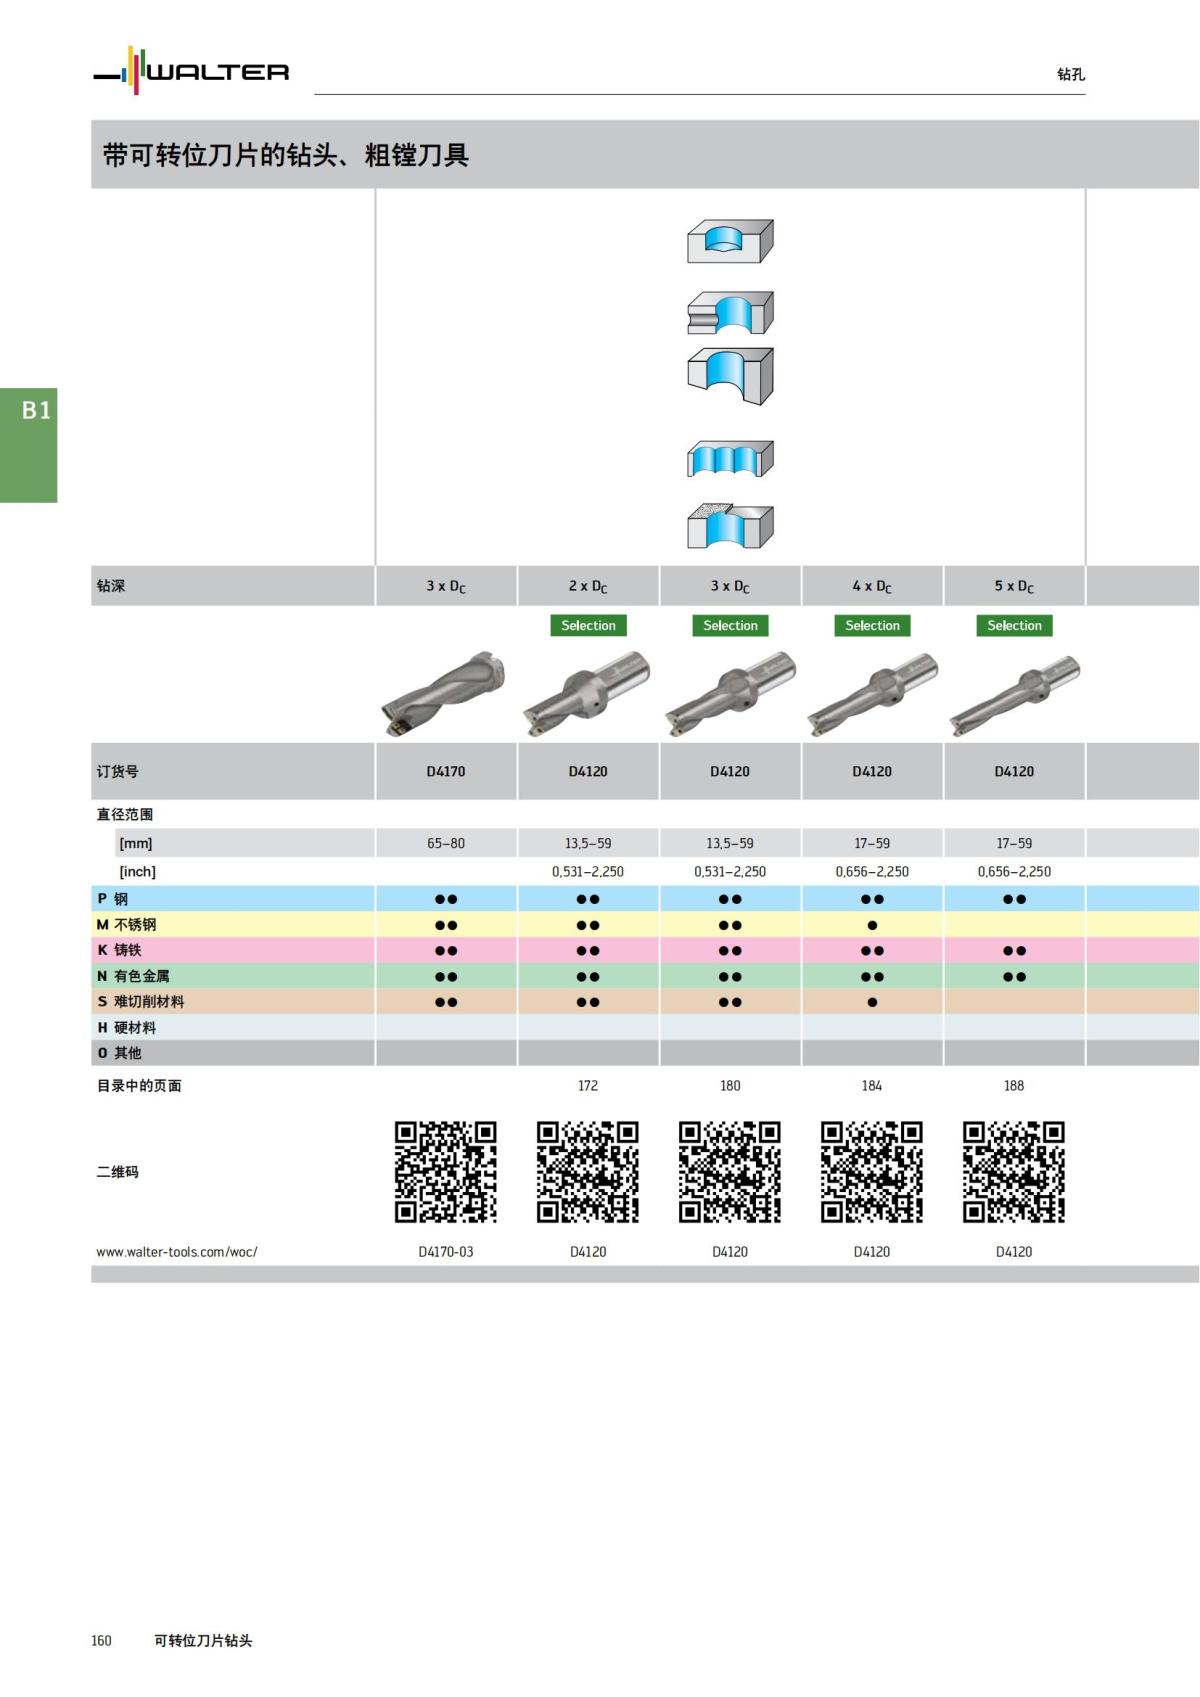Click catalog page number 184
The height and width of the screenshot is (1697, 1200).
click(872, 1085)
